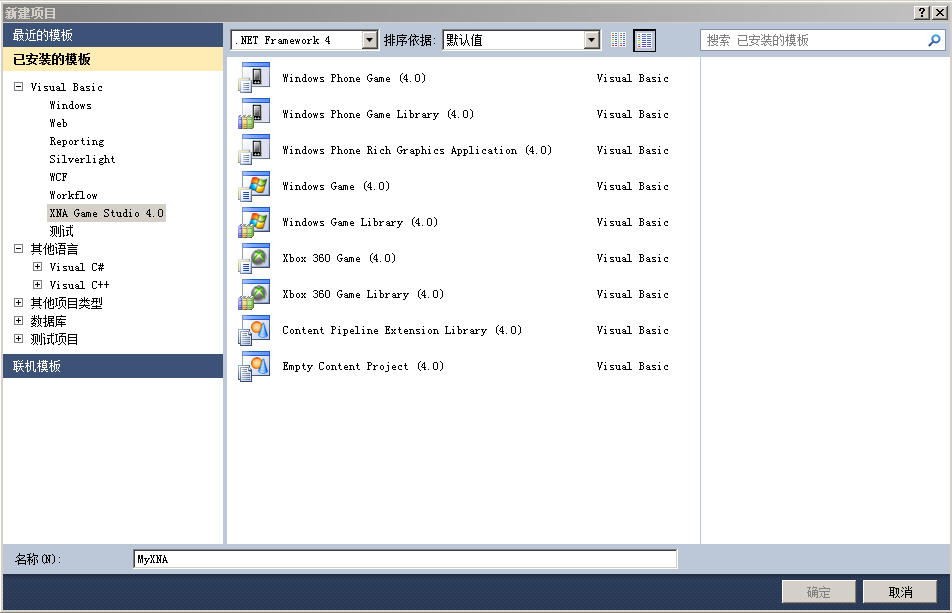Click Visual Basic label on Empty Content Project row
The image size is (952, 613).
pos(632,367)
